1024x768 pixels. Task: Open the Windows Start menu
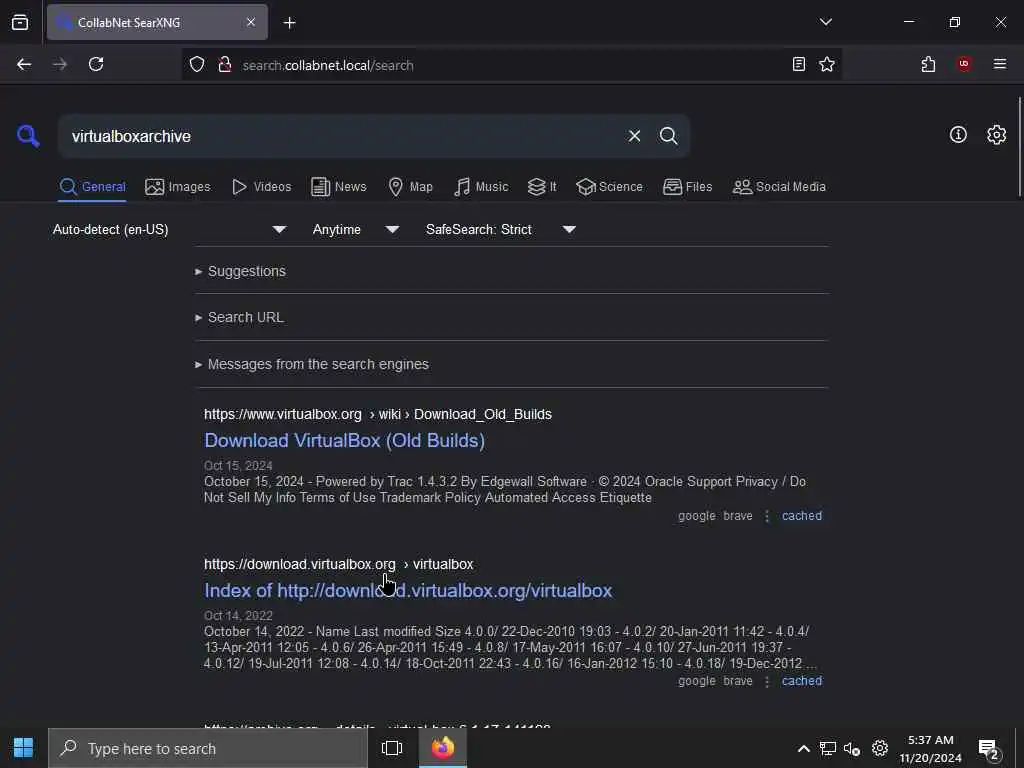(x=24, y=748)
